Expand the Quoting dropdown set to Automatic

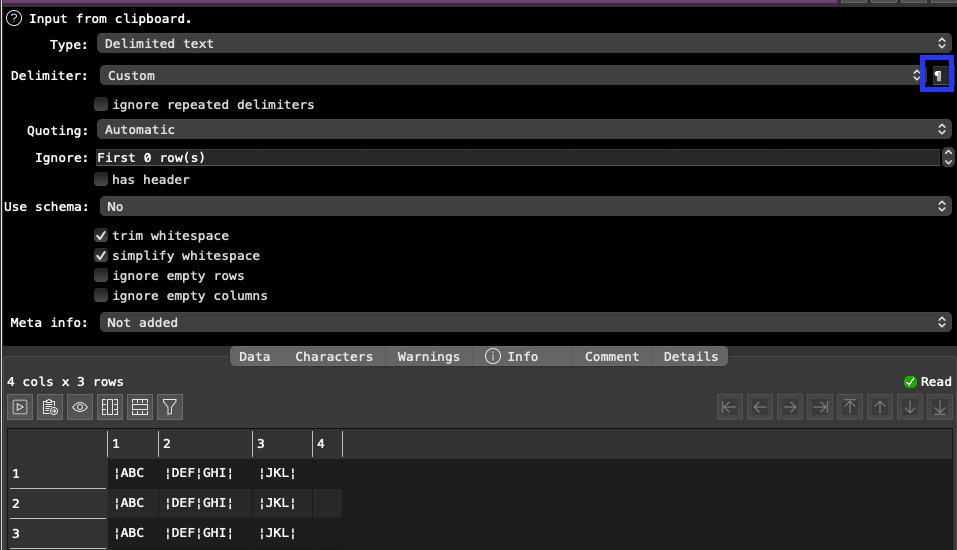click(x=524, y=129)
